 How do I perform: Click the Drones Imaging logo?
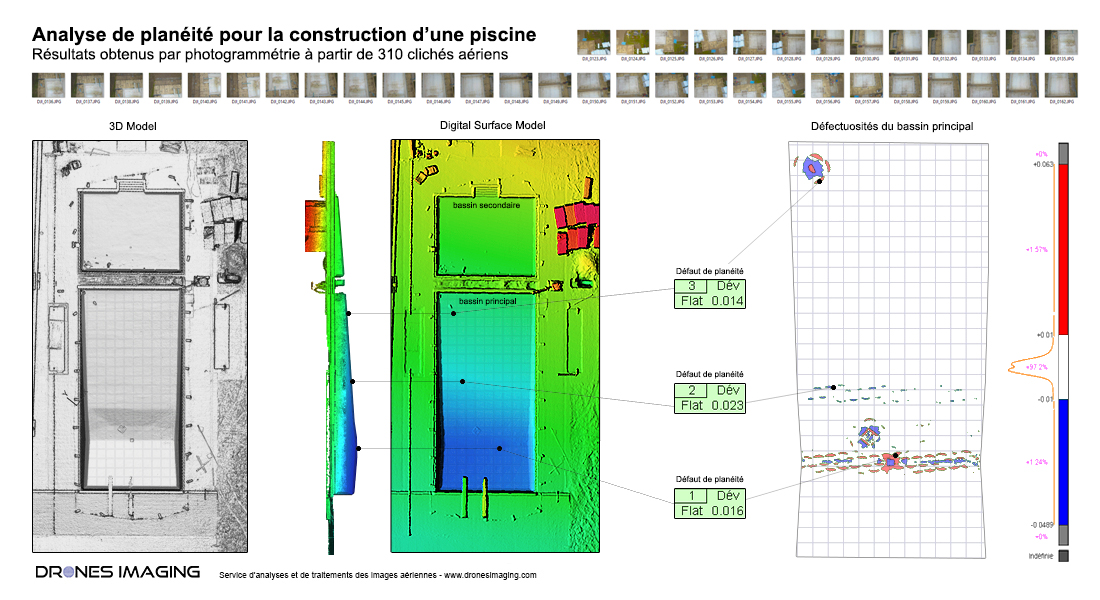point(118,572)
